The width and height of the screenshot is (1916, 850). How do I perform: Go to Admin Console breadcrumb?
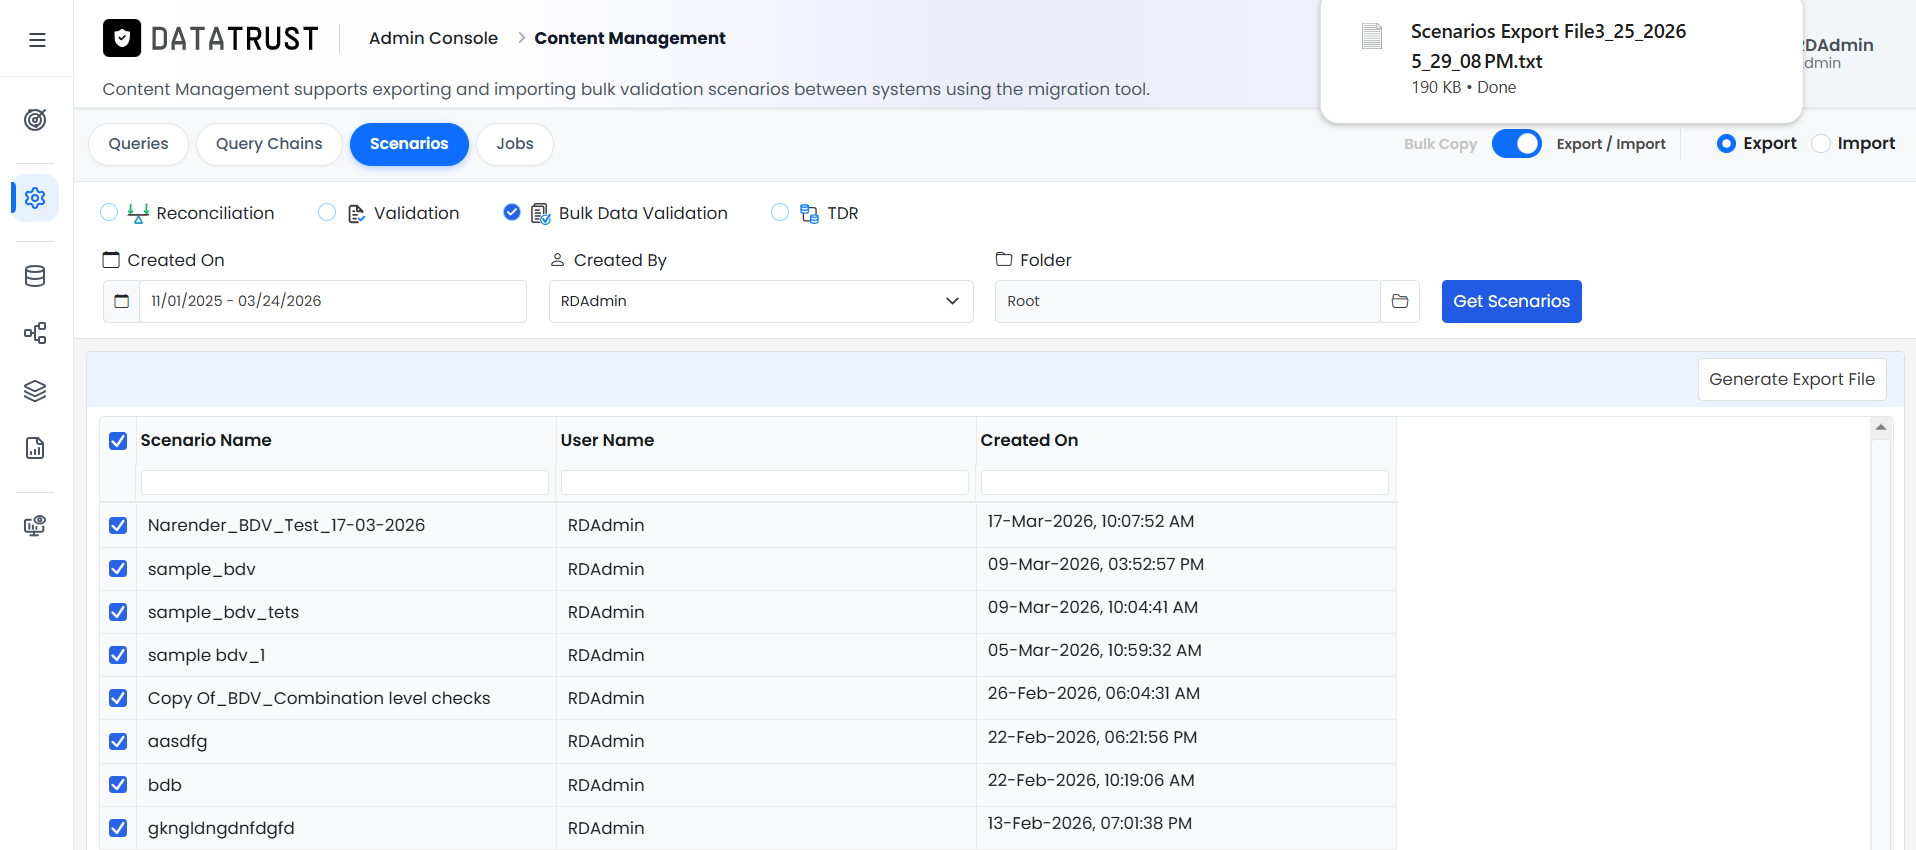coord(433,38)
